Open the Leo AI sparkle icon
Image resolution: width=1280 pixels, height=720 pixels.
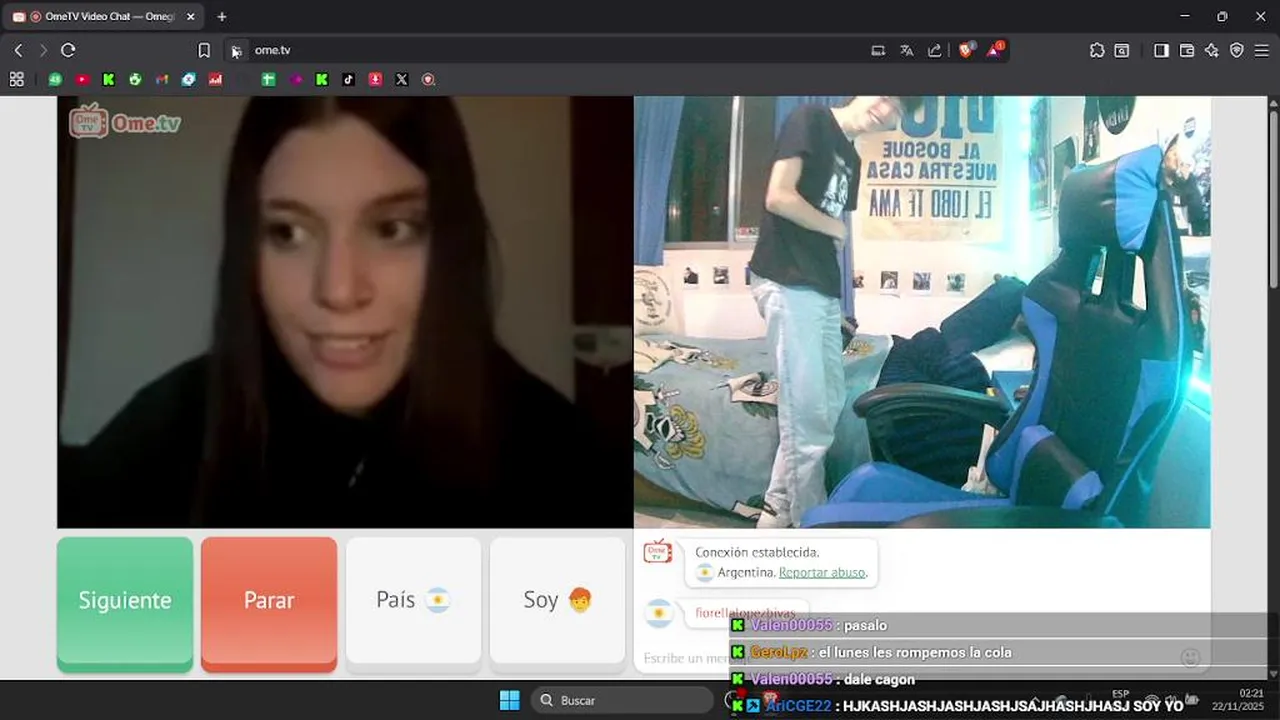(1212, 50)
